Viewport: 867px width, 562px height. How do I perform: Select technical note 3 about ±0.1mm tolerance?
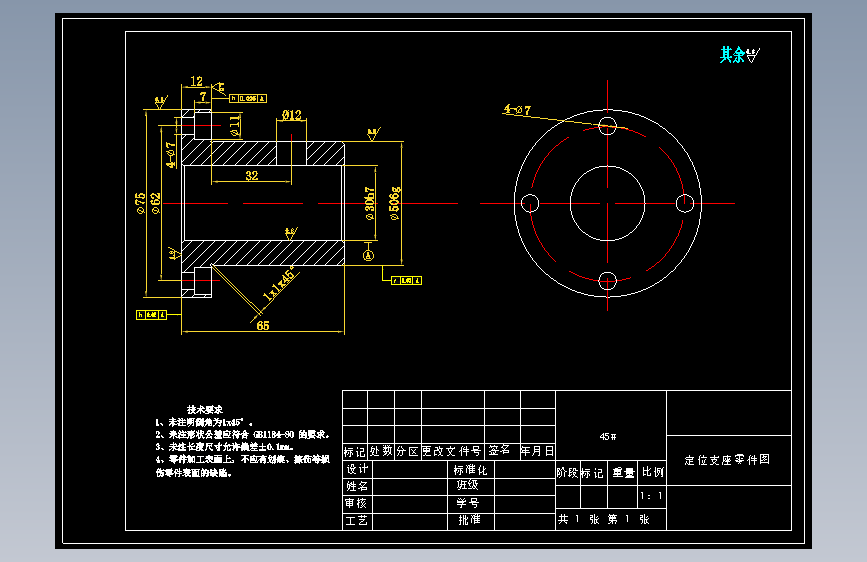pos(224,447)
